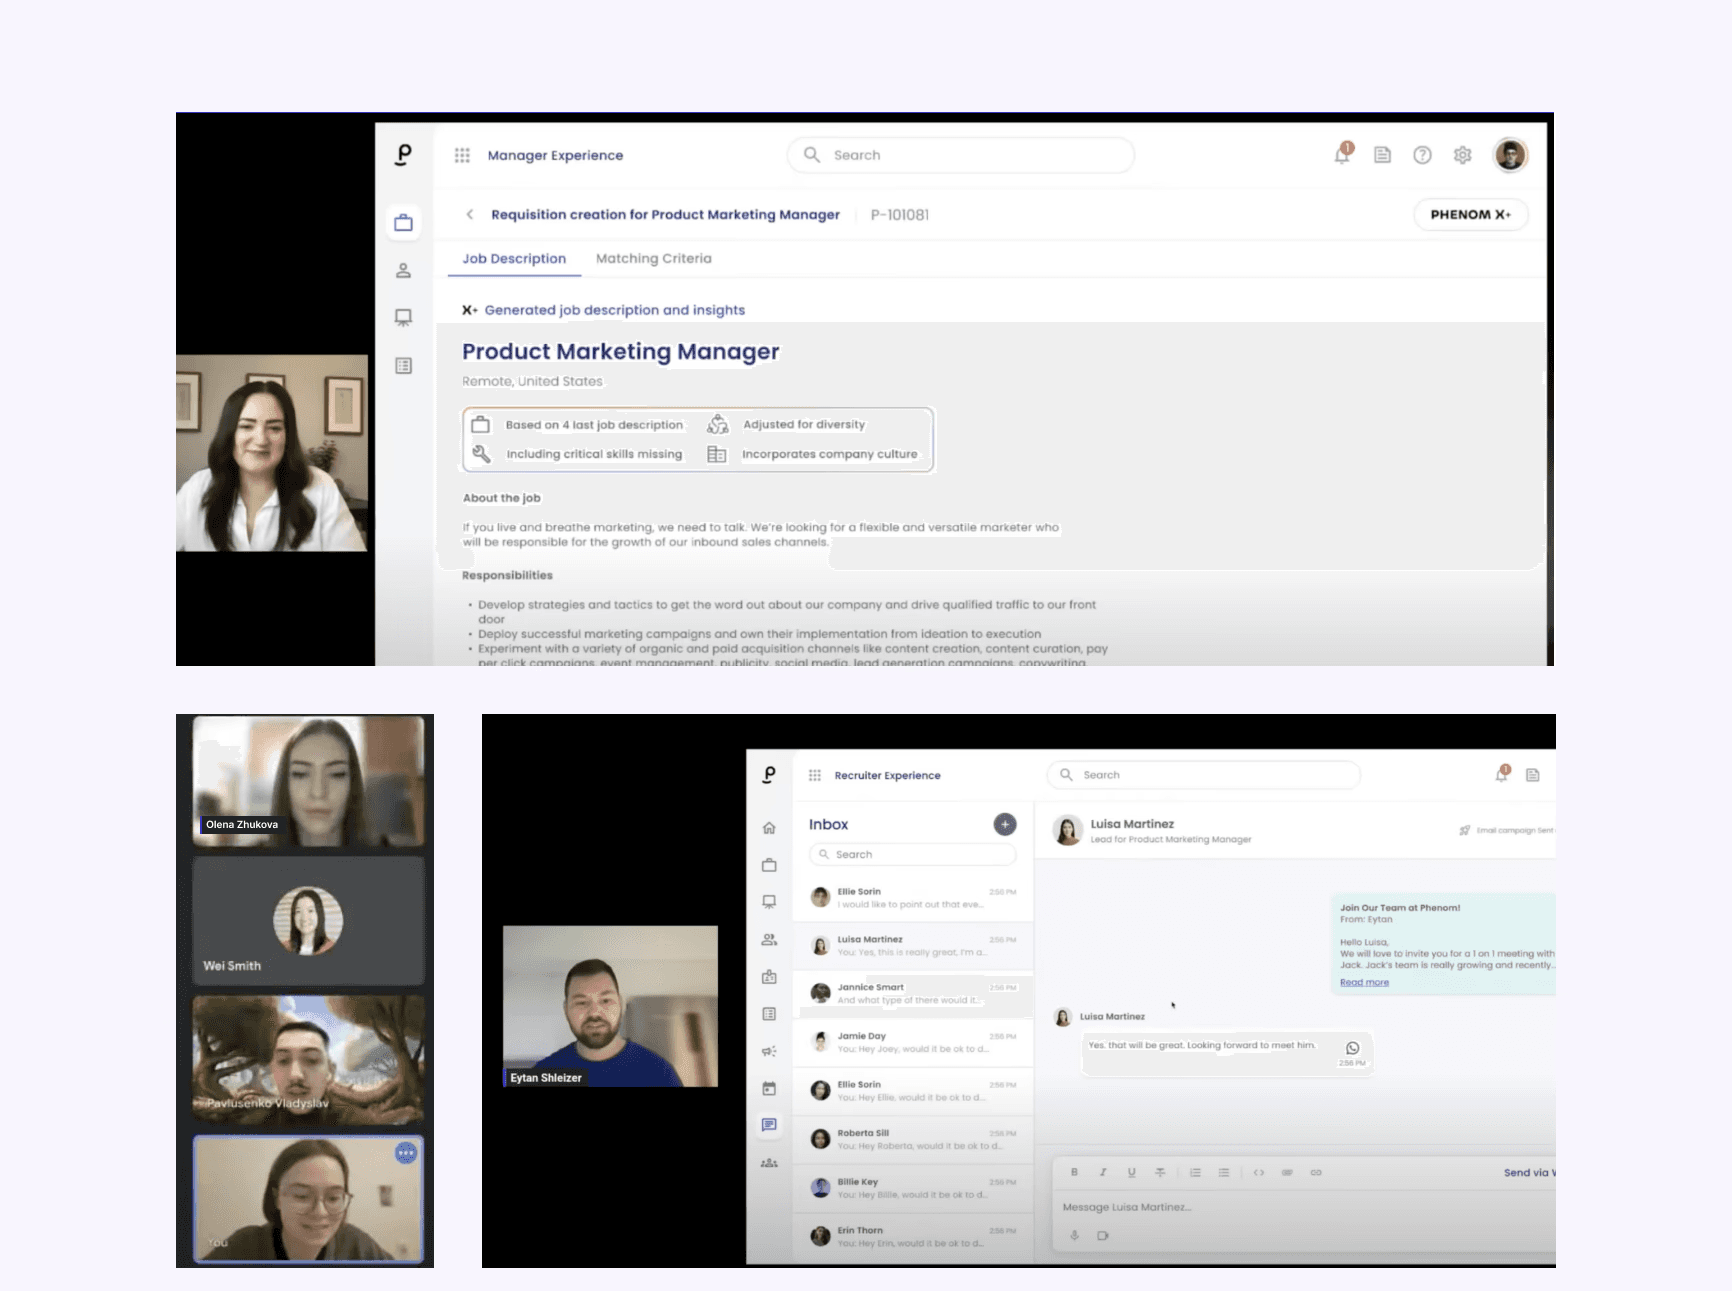The image size is (1732, 1291).
Task: Open the user profile avatar in the Manager Experience header
Action: pos(1510,155)
